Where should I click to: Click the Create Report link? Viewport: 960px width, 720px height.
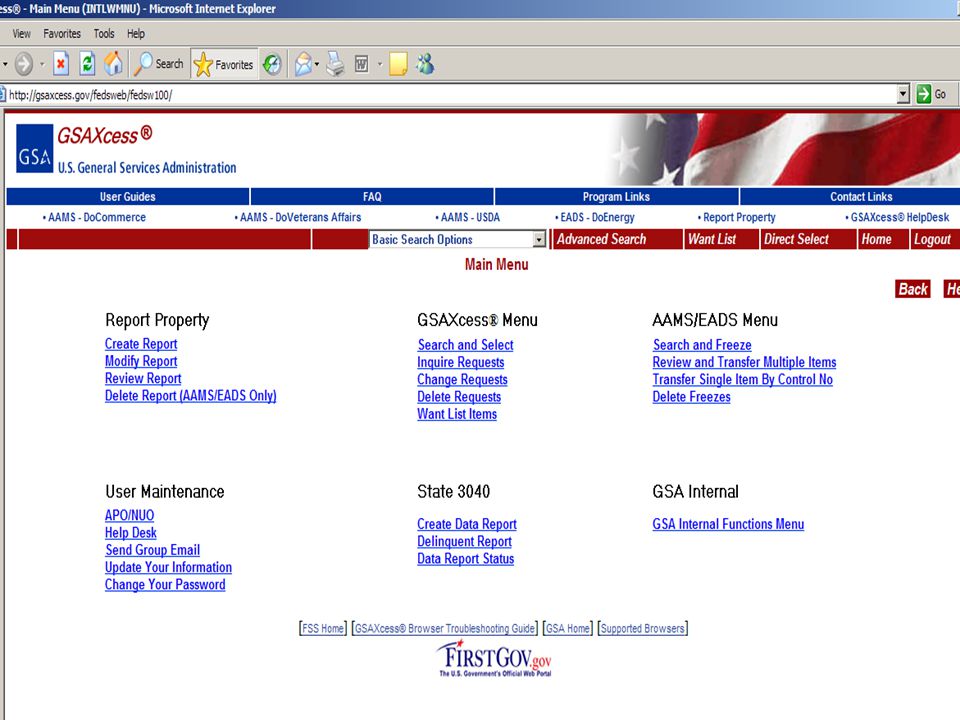tap(141, 344)
